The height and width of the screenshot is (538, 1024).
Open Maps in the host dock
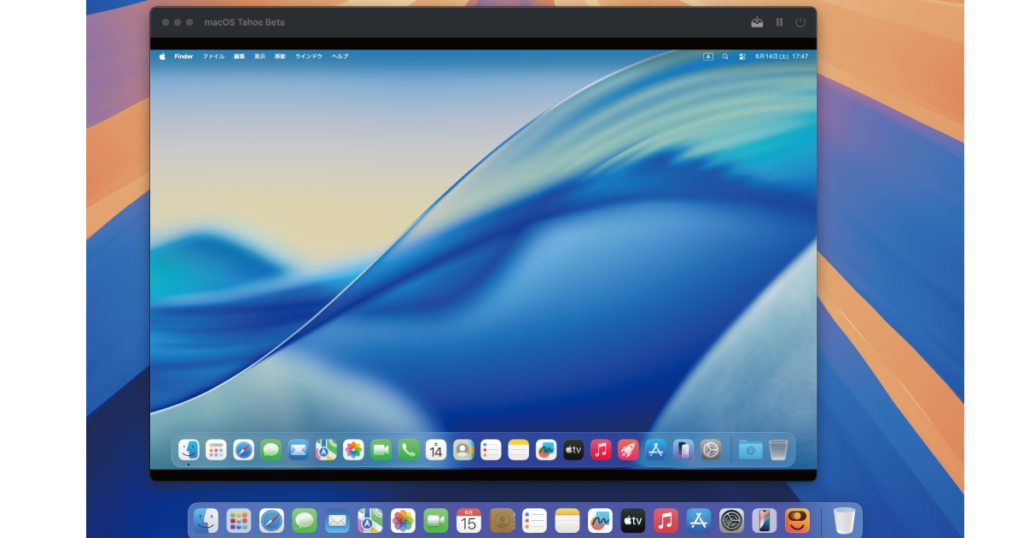coord(370,520)
